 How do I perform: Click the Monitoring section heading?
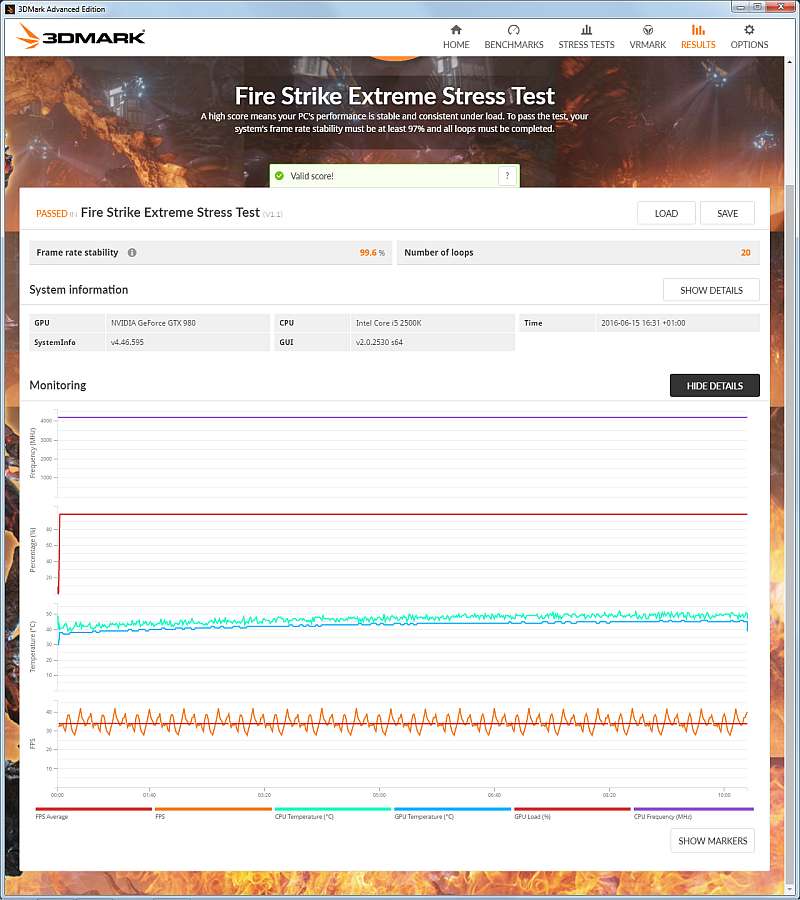[x=58, y=385]
